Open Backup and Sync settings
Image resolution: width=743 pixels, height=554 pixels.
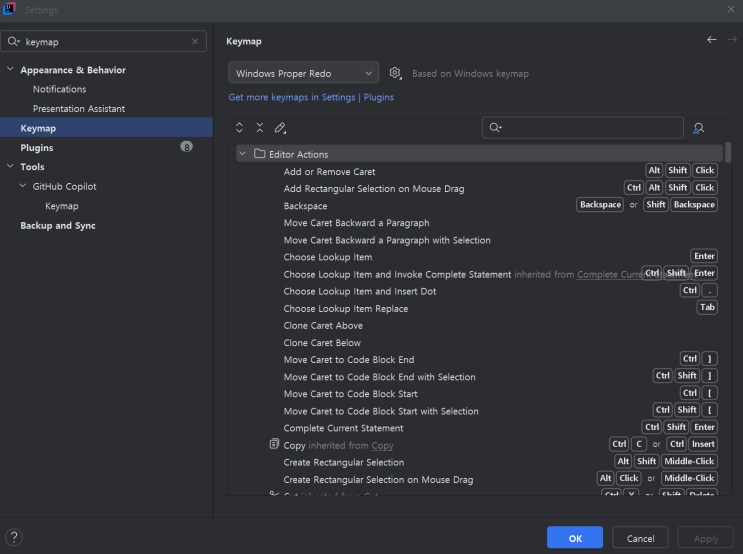point(58,226)
